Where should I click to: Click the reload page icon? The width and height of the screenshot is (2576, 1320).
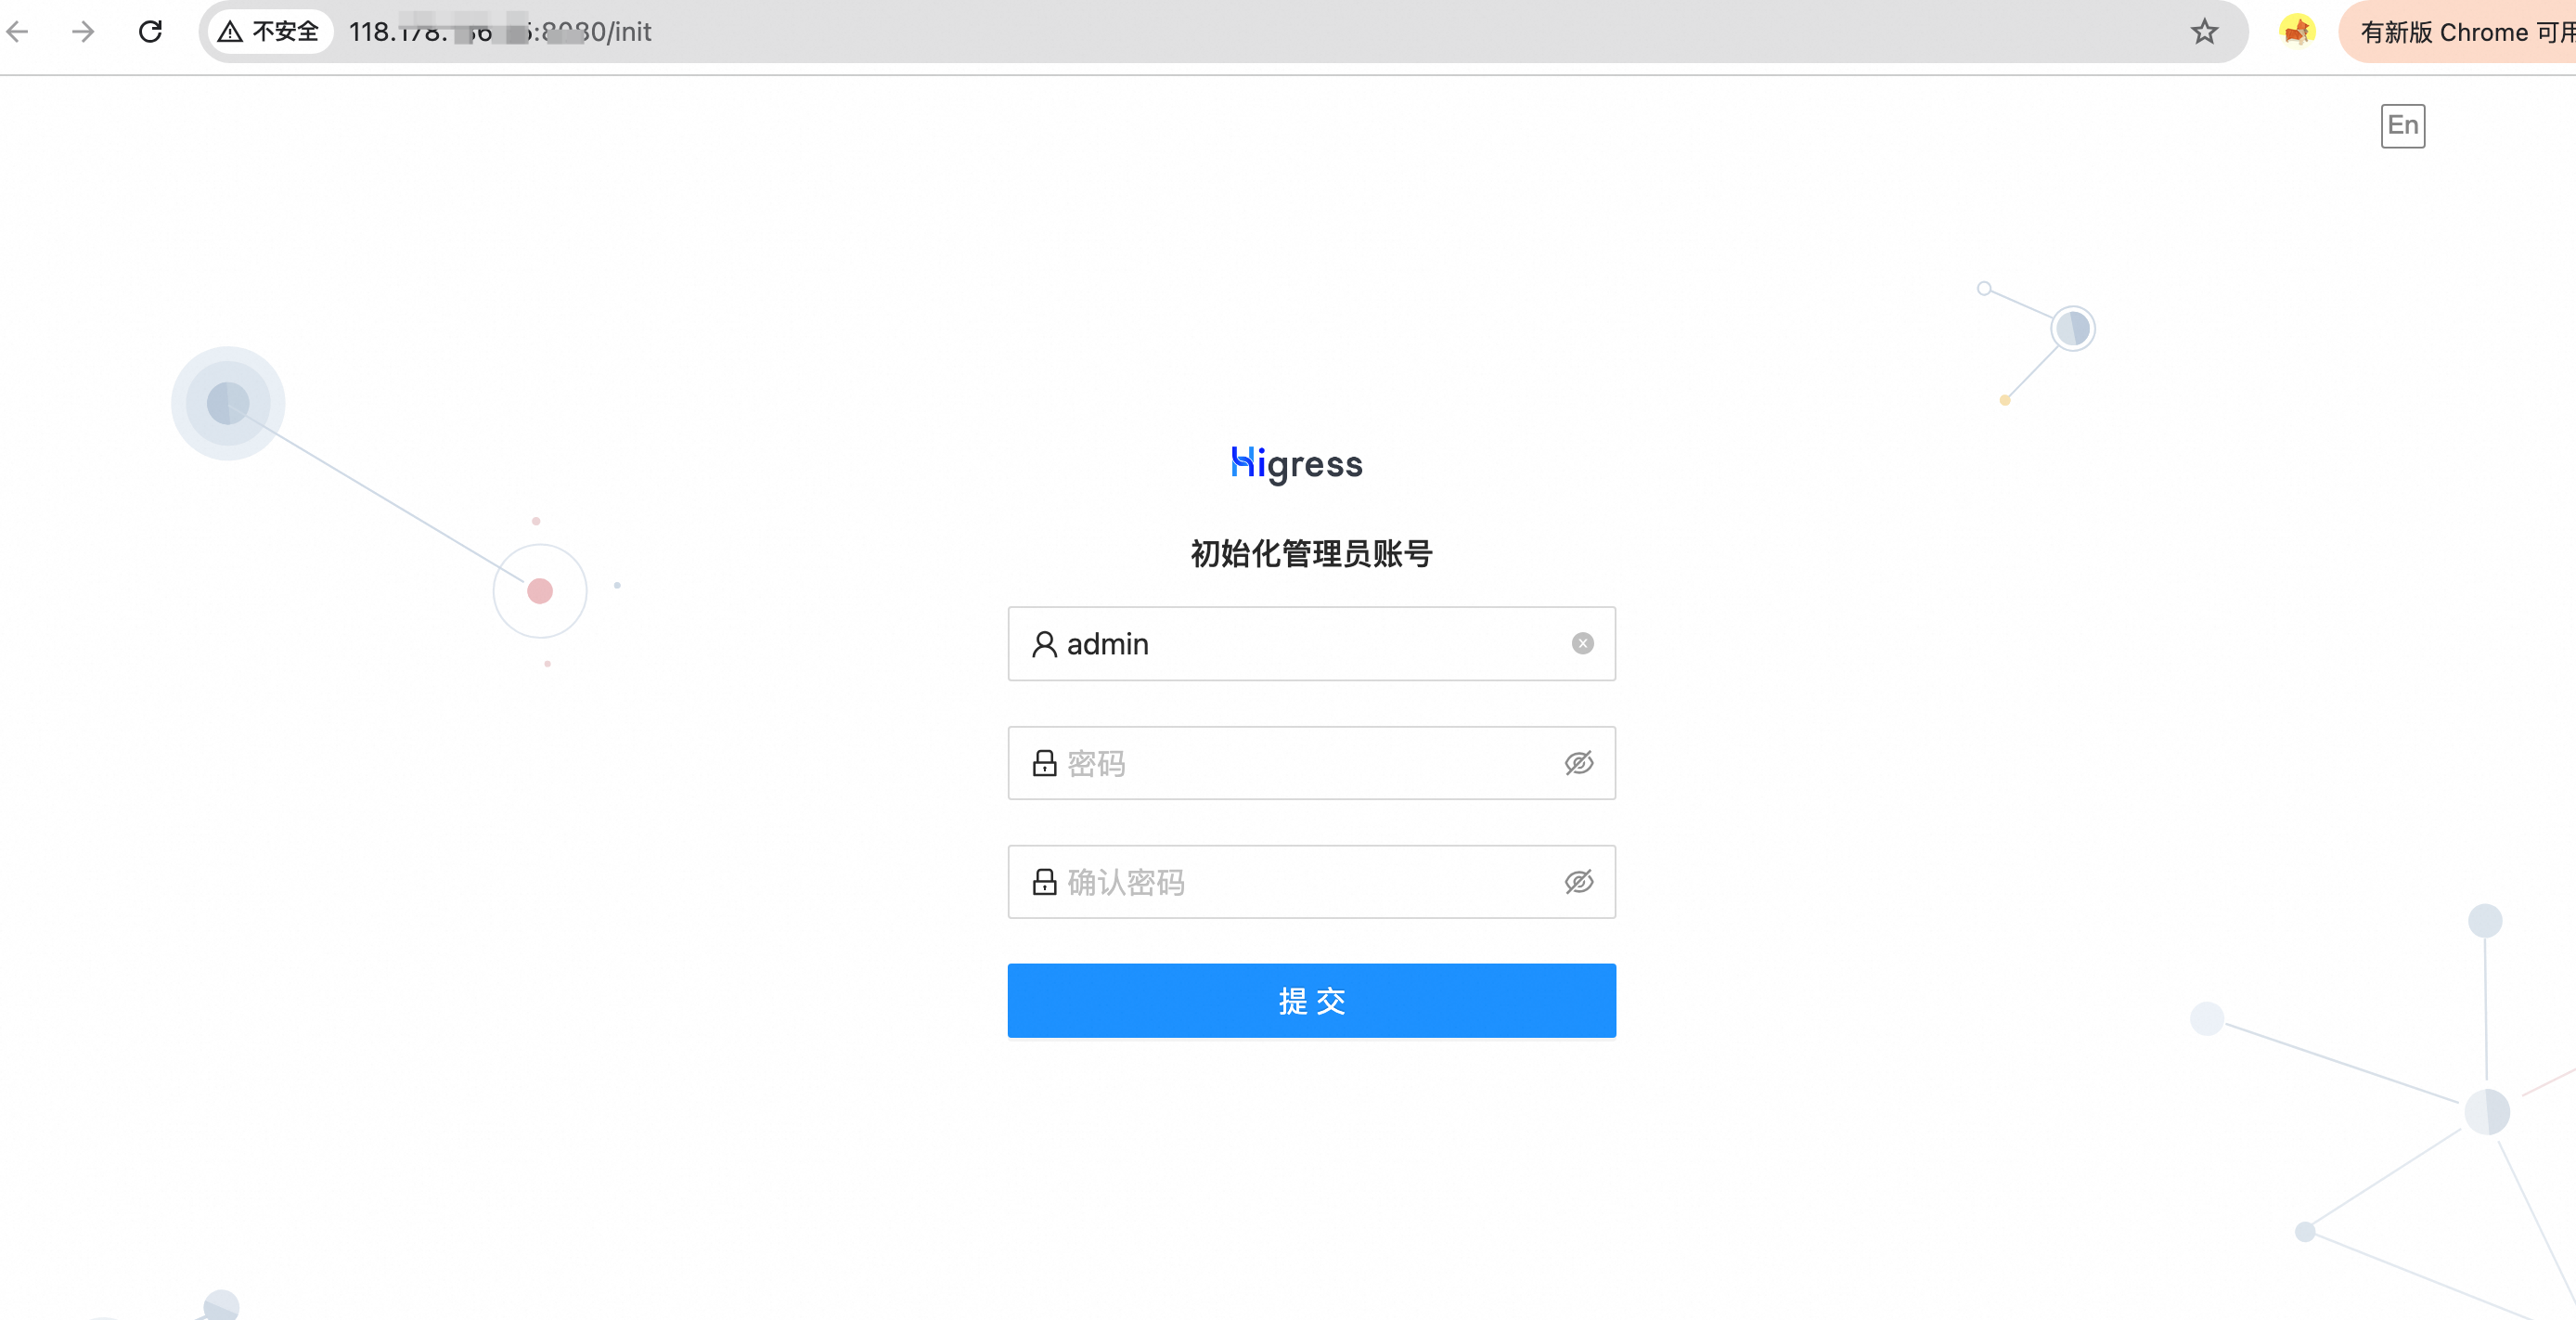click(x=151, y=31)
